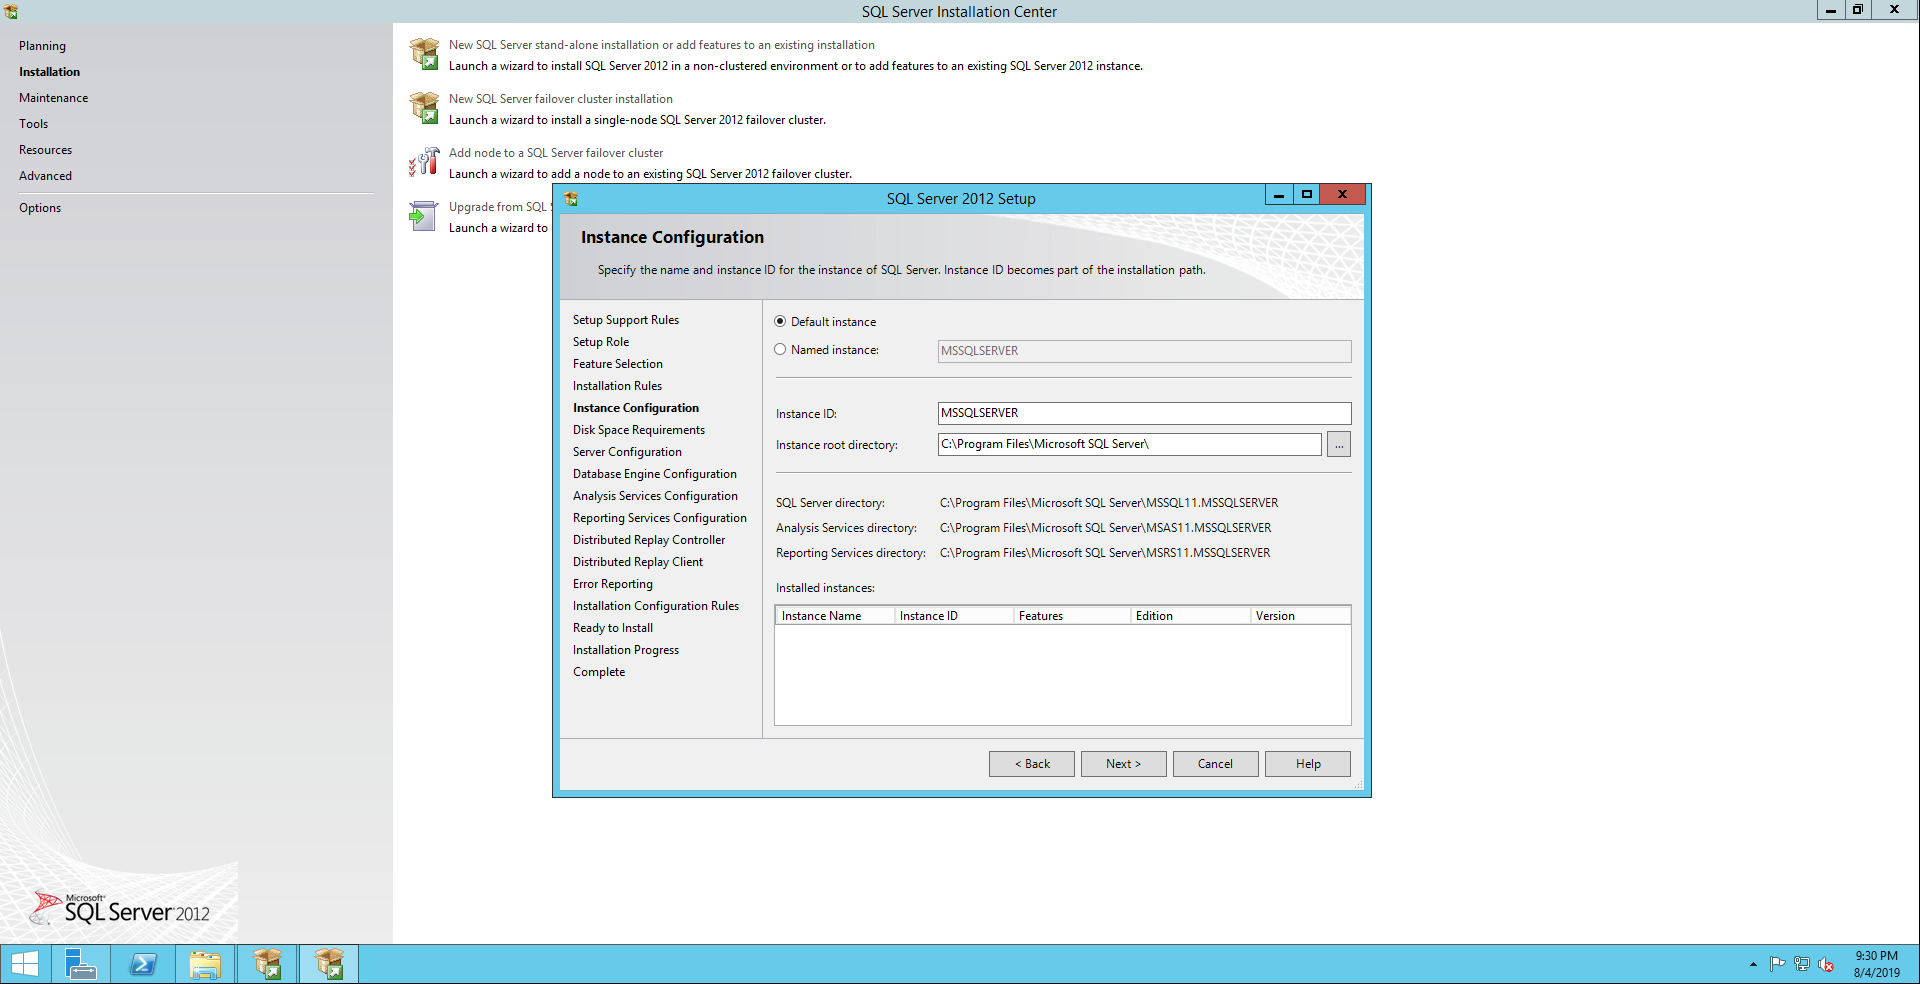Click the muted volume tray icon
This screenshot has width=1920, height=984.
[x=1826, y=964]
